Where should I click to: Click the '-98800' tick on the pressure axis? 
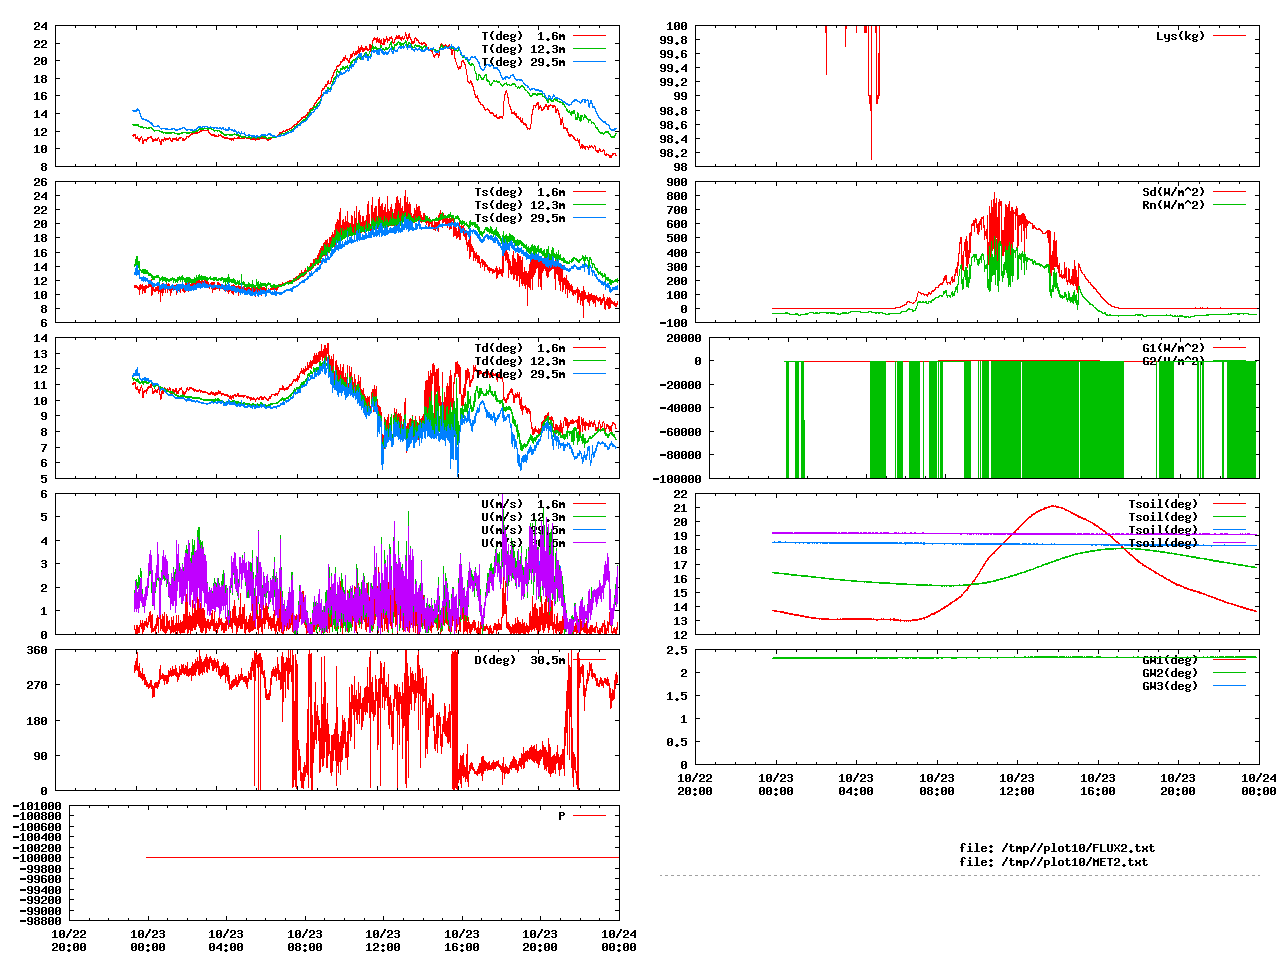coord(40,921)
